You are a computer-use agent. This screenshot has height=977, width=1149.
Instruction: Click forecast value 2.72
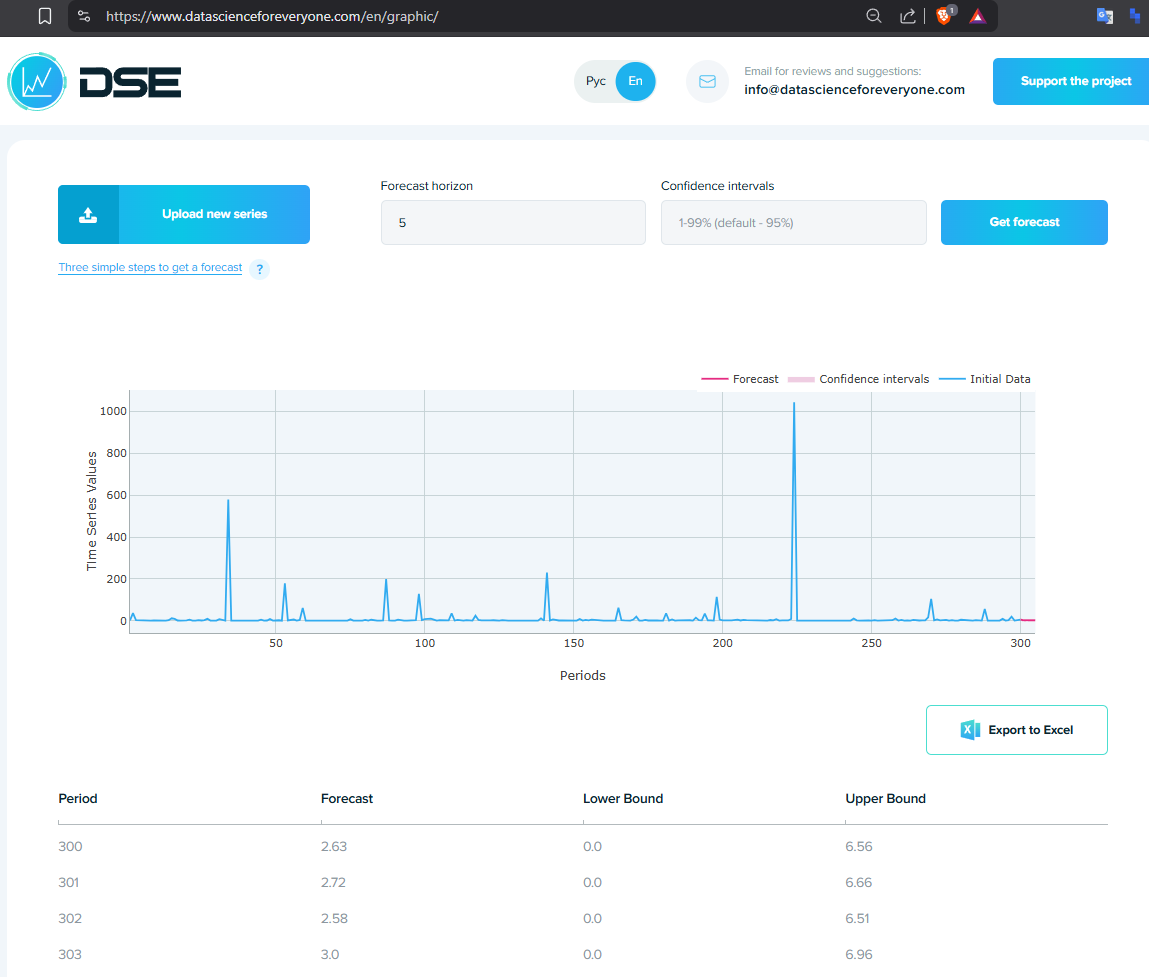(x=333, y=882)
